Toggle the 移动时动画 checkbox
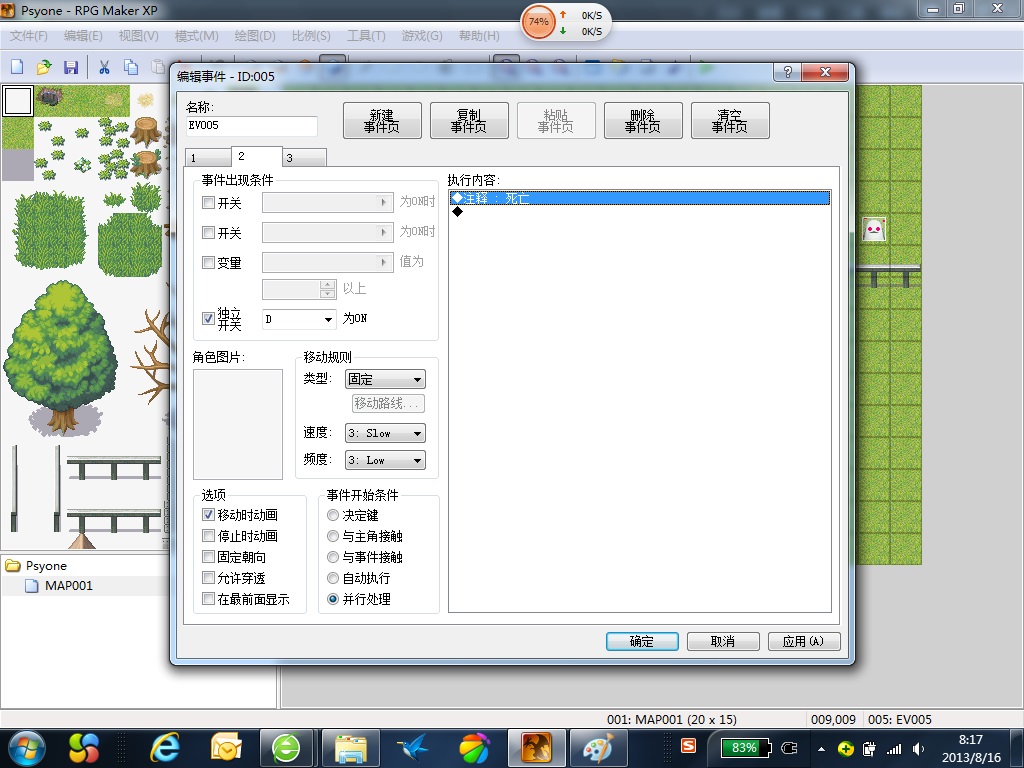The width and height of the screenshot is (1024, 768). pyautogui.click(x=208, y=515)
